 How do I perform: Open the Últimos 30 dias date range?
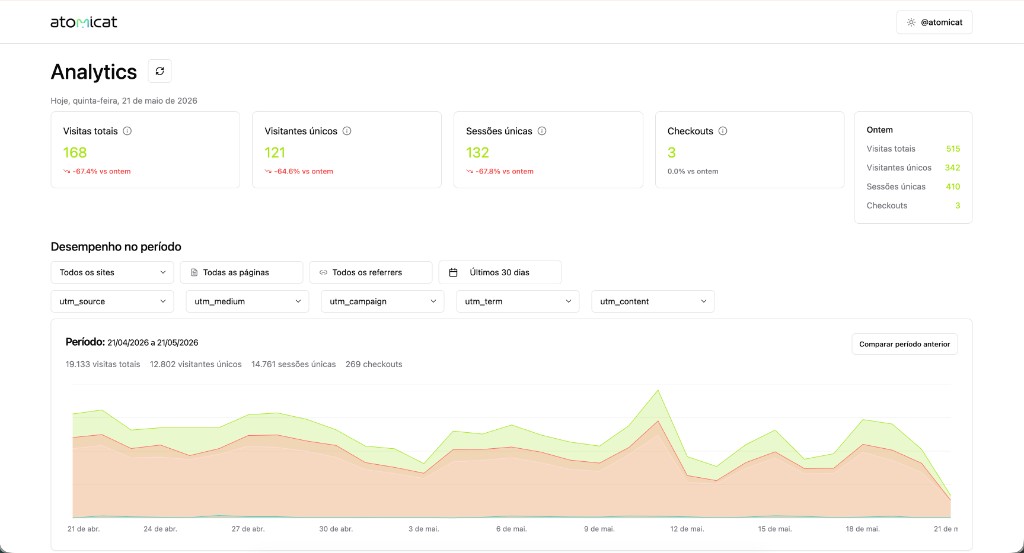[x=500, y=272]
